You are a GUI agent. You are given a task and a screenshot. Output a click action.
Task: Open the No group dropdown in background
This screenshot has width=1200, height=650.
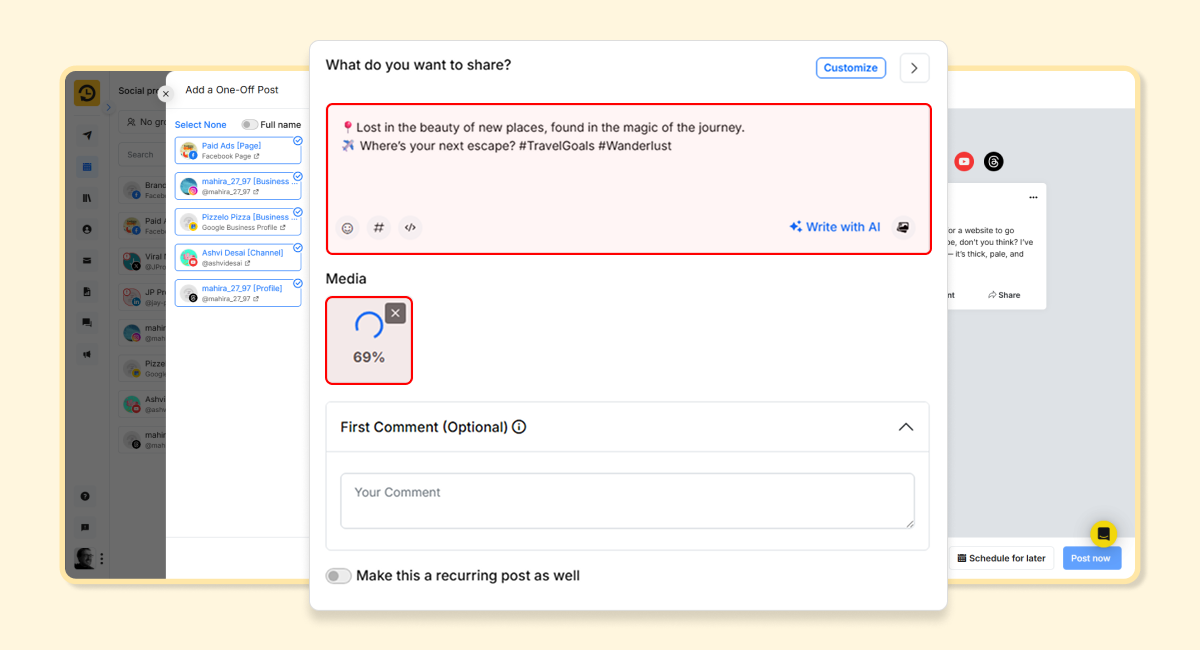click(142, 122)
